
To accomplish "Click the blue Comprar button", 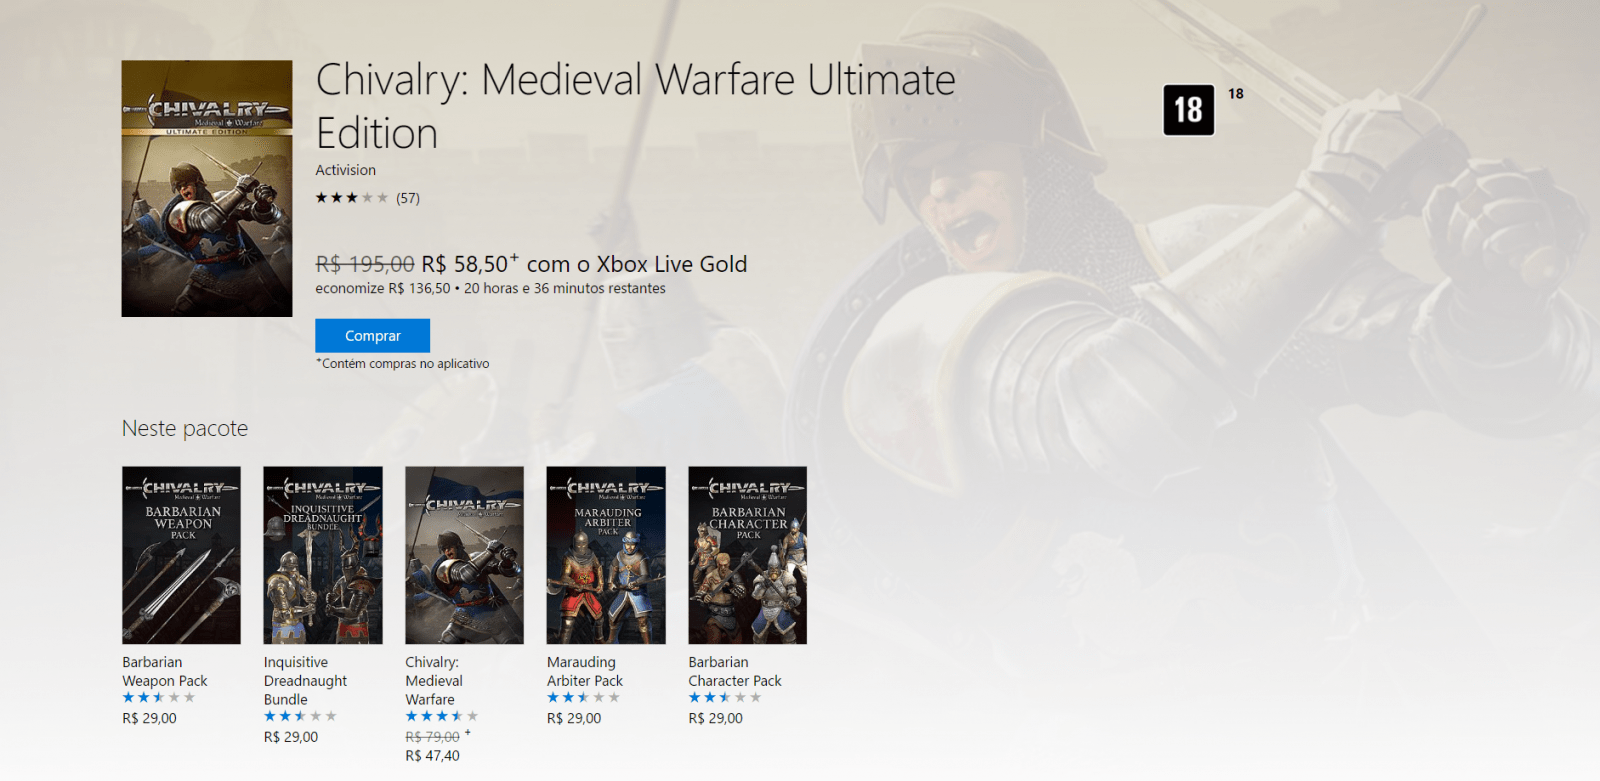I will coord(372,336).
